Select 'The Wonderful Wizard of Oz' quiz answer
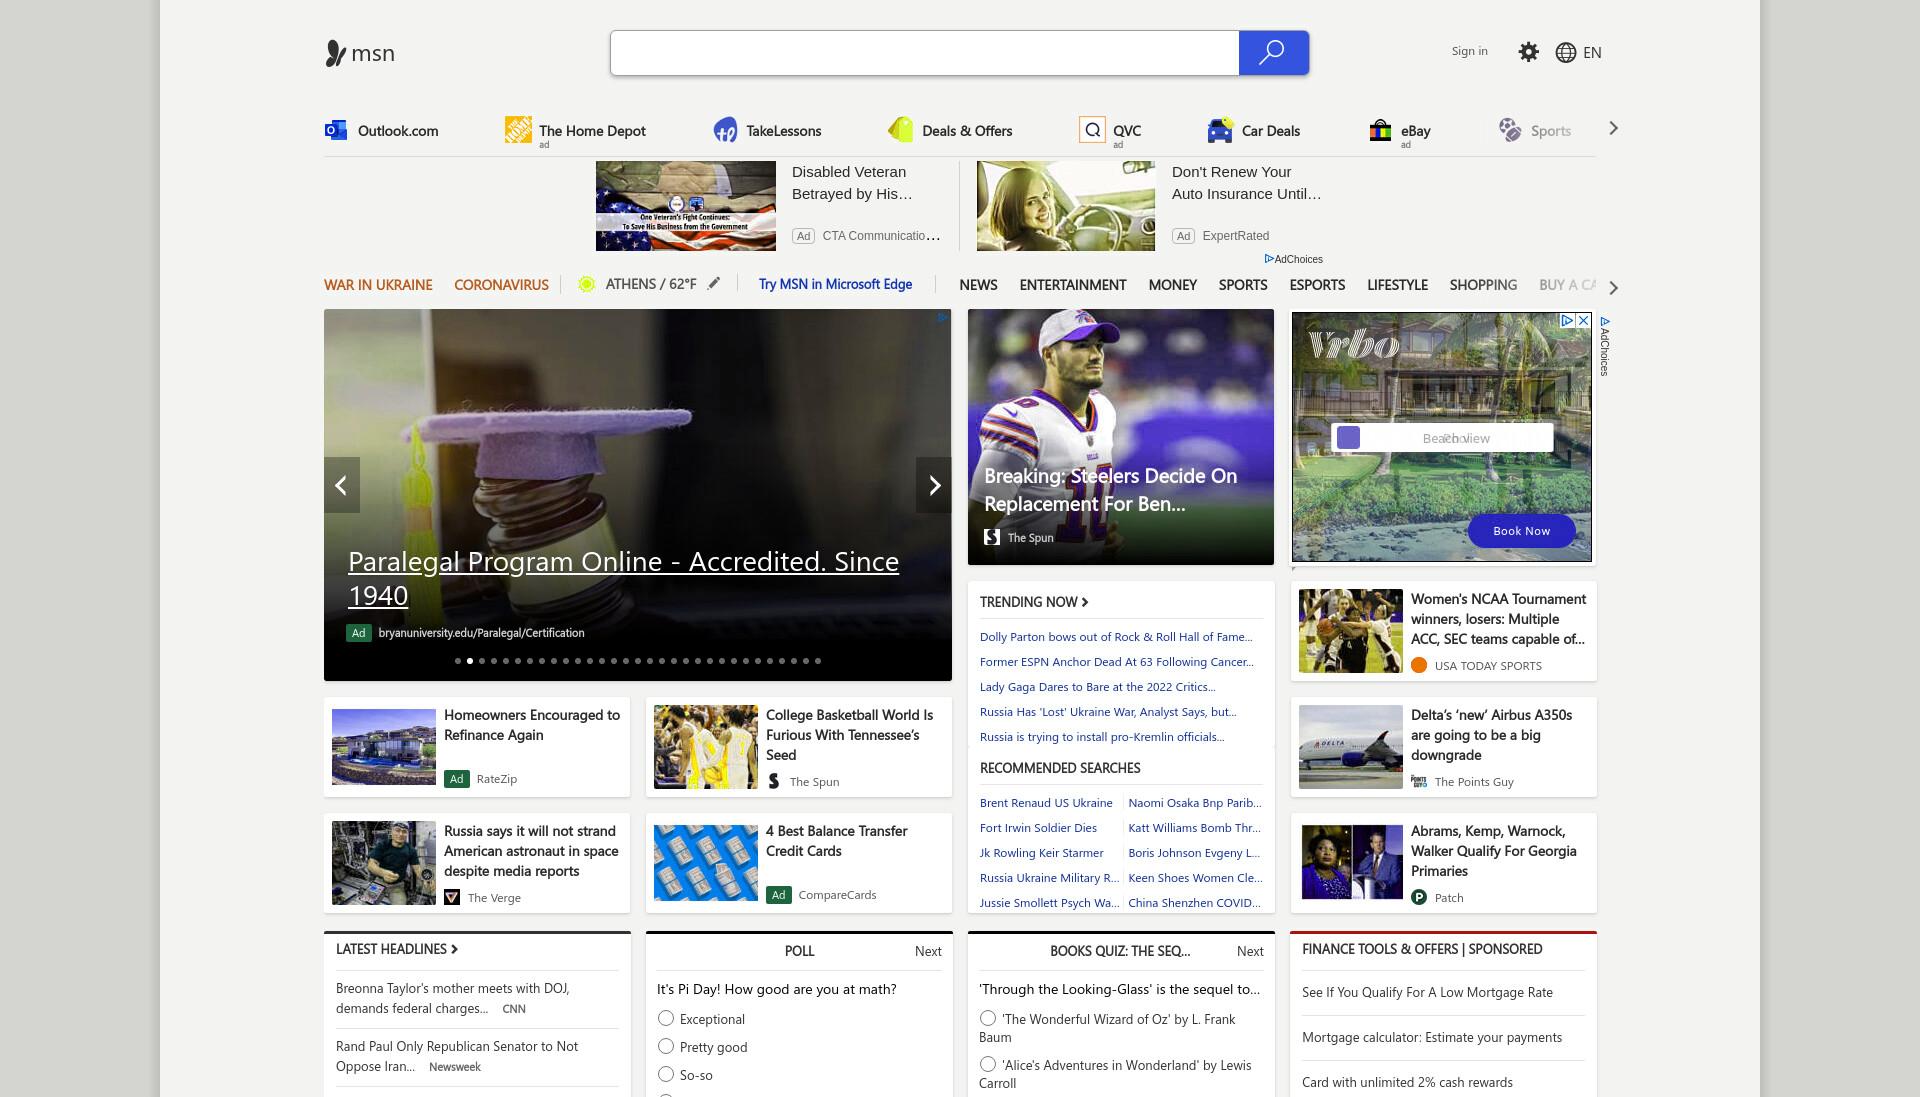This screenshot has height=1097, width=1920. 988,1018
